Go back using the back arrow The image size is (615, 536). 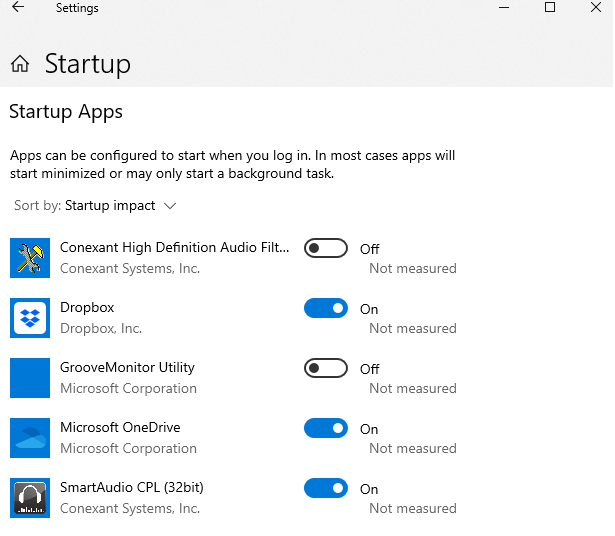click(18, 7)
